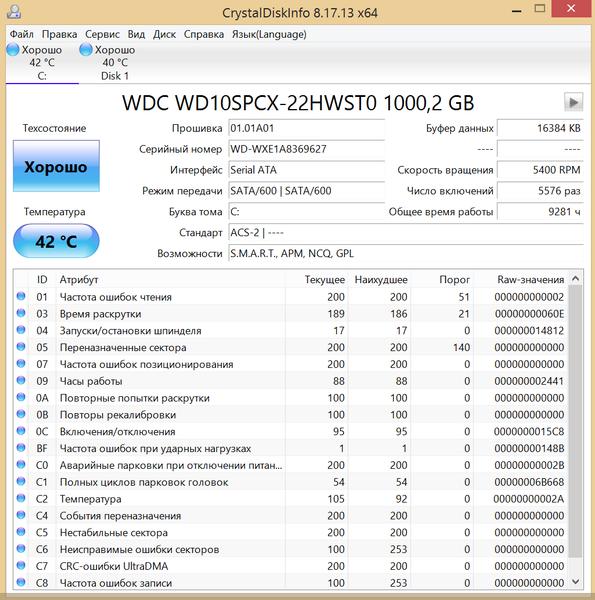Viewport: 595px width, 600px height.
Task: Click the Serial ATA interface field
Action: pyautogui.click(x=306, y=170)
